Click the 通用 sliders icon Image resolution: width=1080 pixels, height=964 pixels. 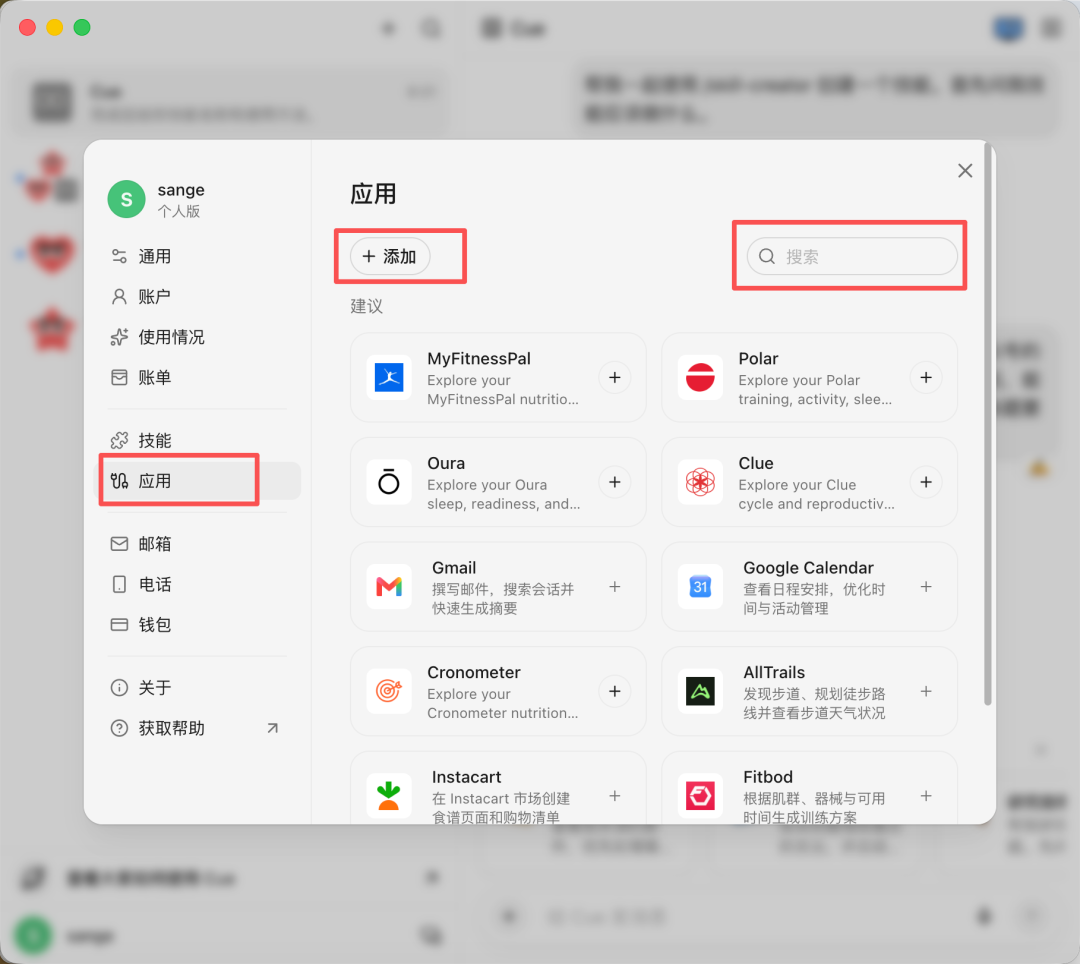click(x=119, y=257)
